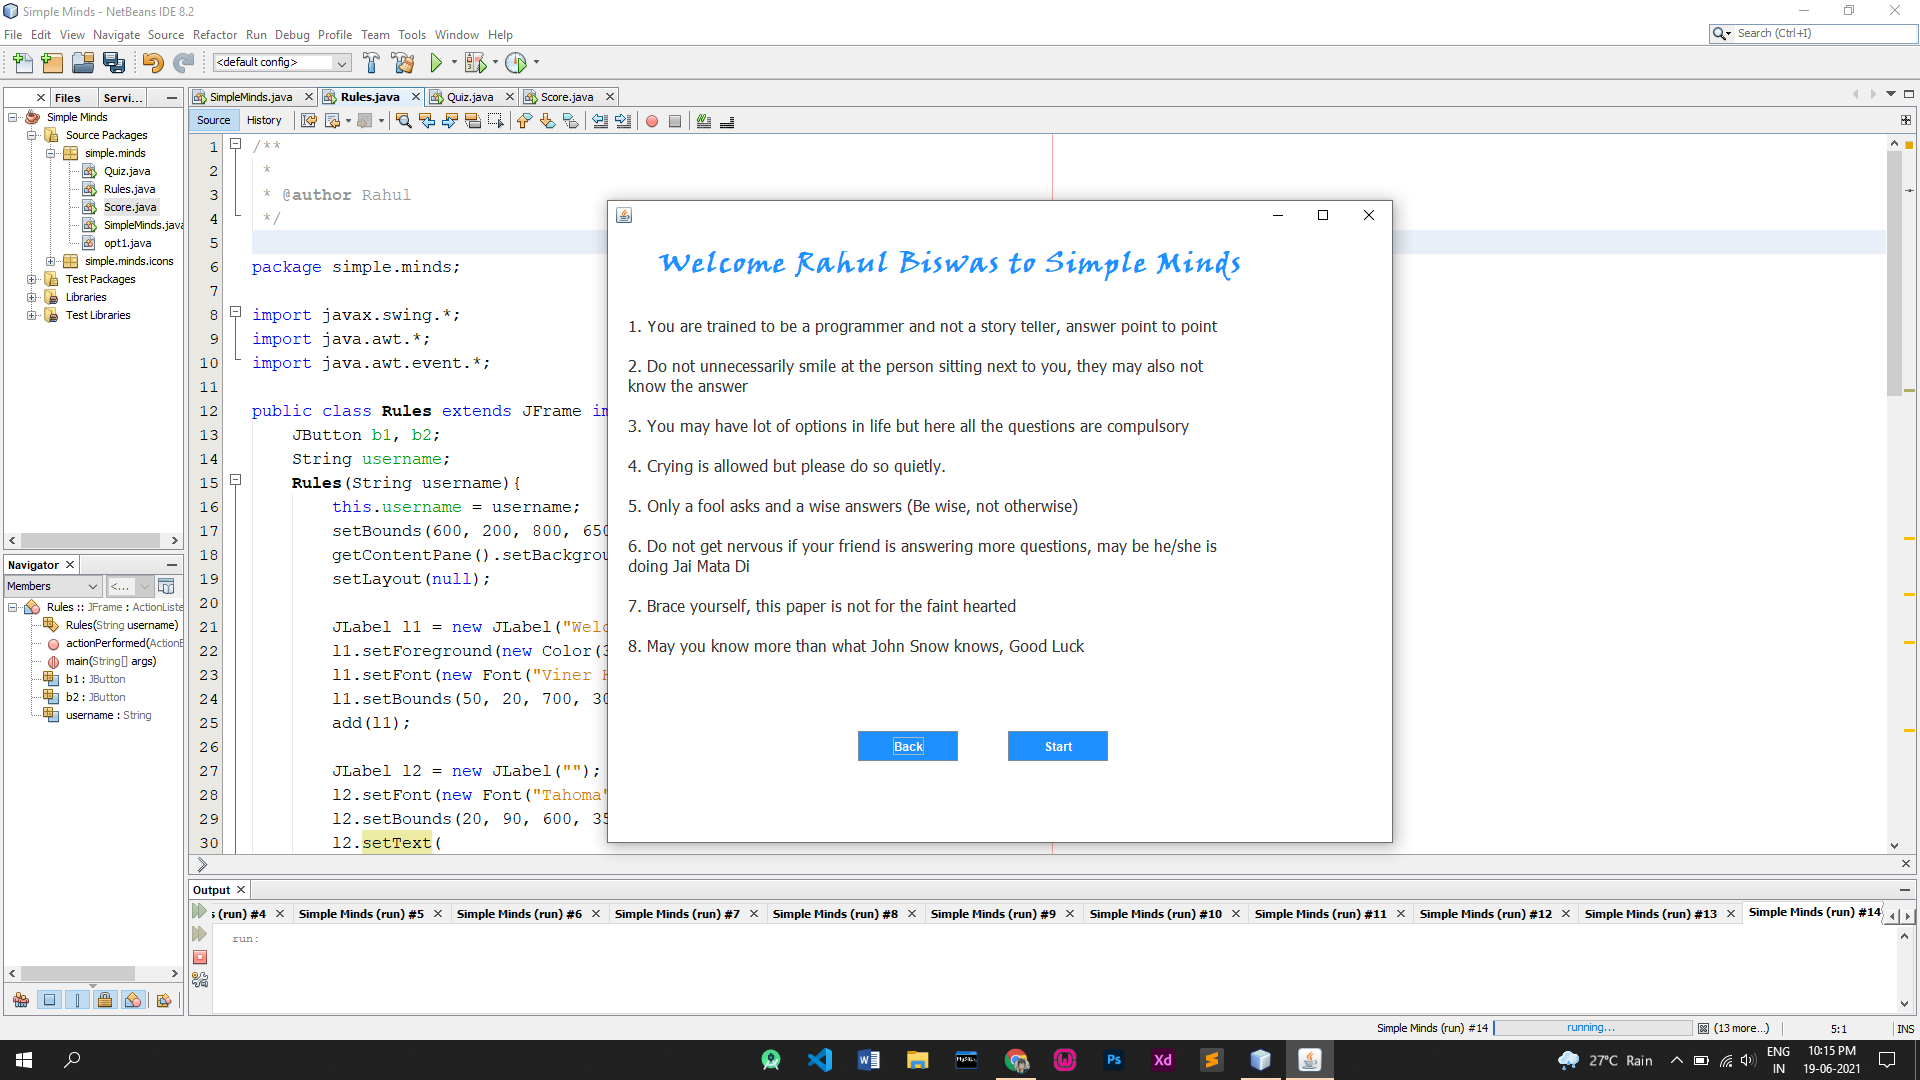Open the Source menu item
The image size is (1920, 1080).
(164, 36)
